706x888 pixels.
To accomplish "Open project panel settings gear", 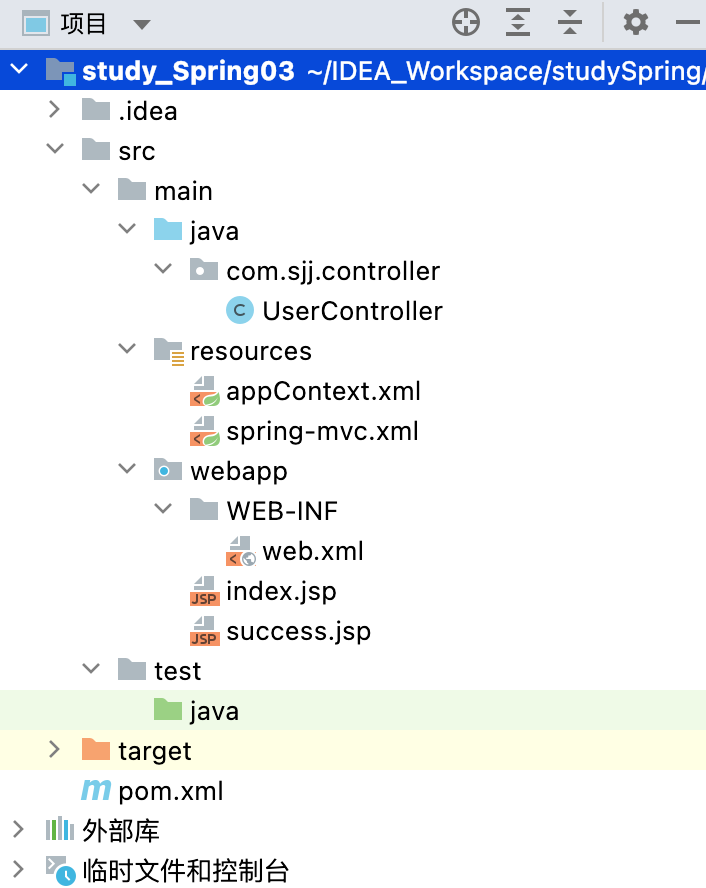I will 636,23.
